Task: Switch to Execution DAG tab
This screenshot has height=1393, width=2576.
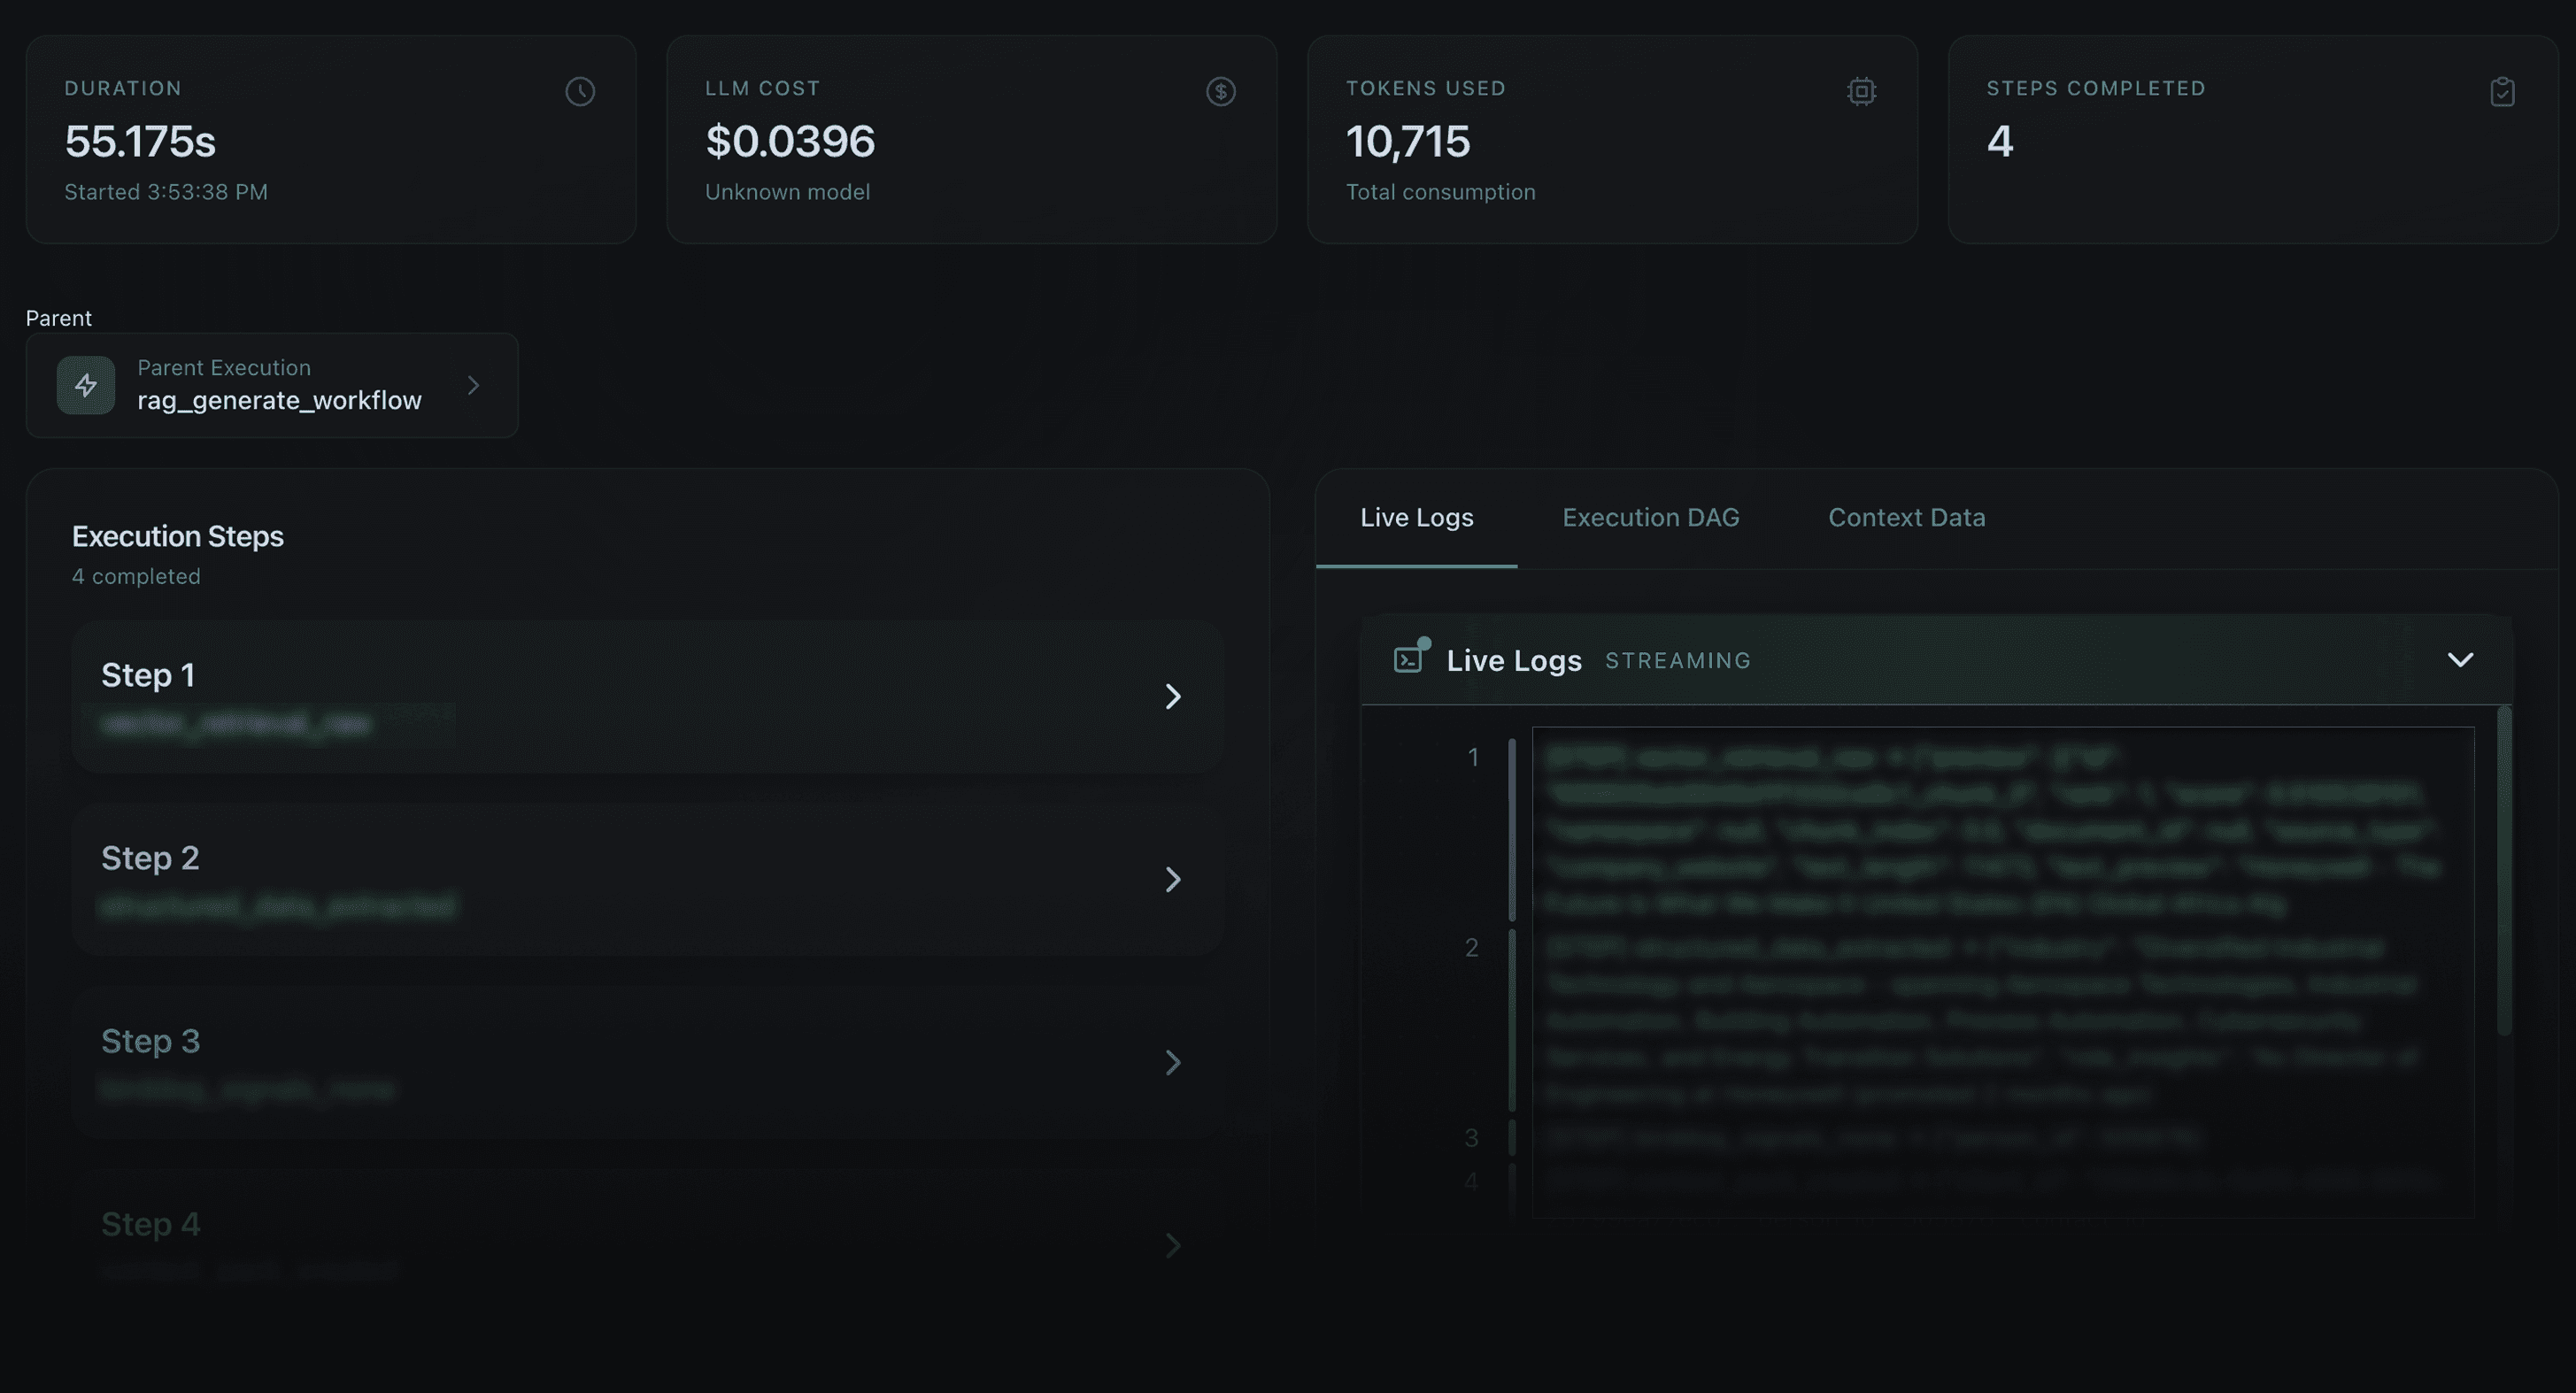Action: coord(1650,518)
